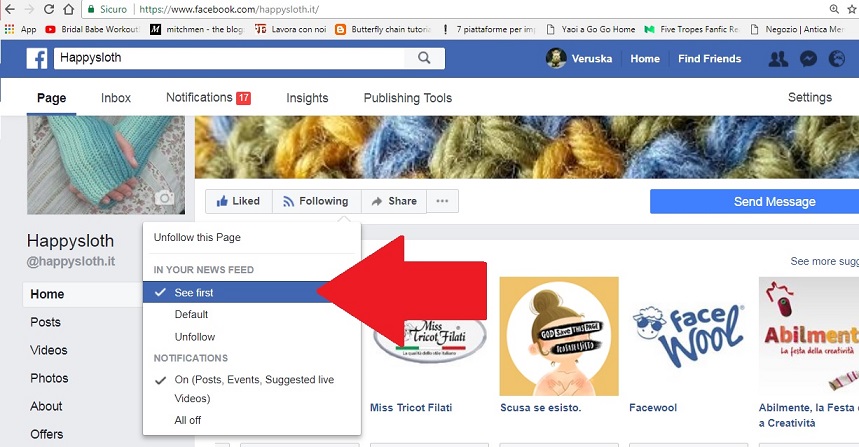The image size is (859, 447).
Task: Click the Share button
Action: tap(394, 201)
